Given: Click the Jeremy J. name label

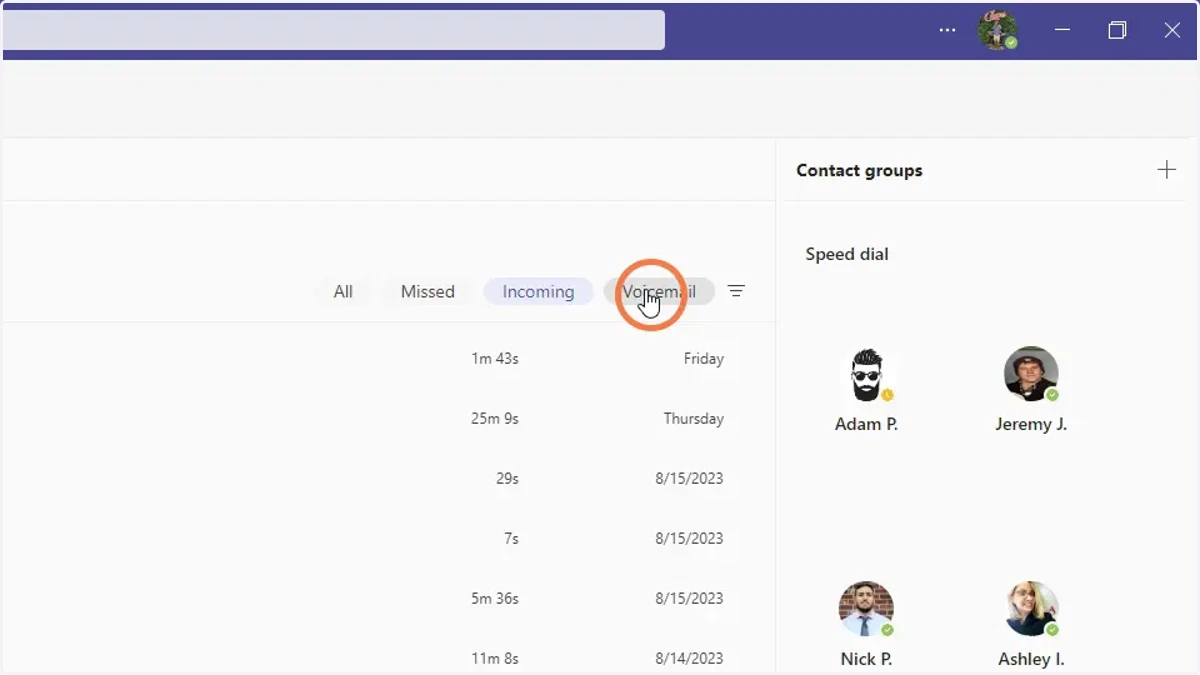Looking at the screenshot, I should point(1031,424).
